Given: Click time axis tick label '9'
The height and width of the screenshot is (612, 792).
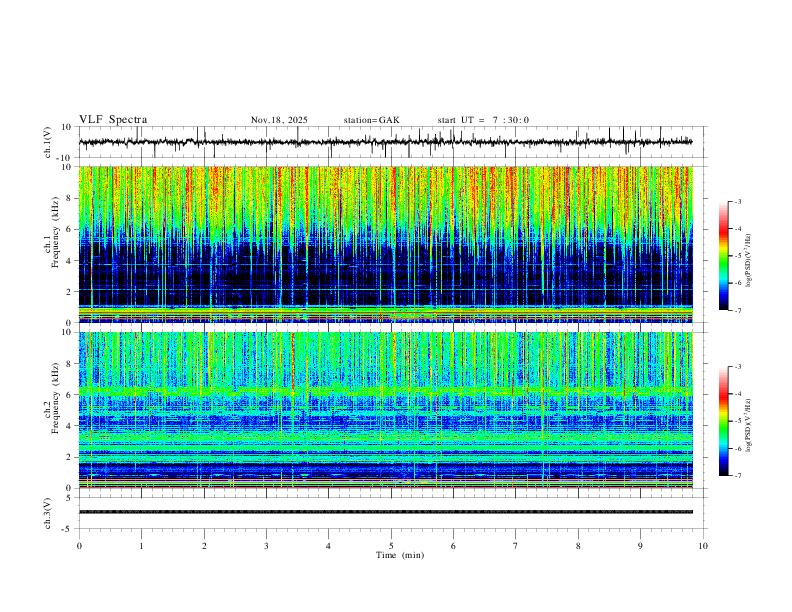Looking at the screenshot, I should click(x=640, y=546).
